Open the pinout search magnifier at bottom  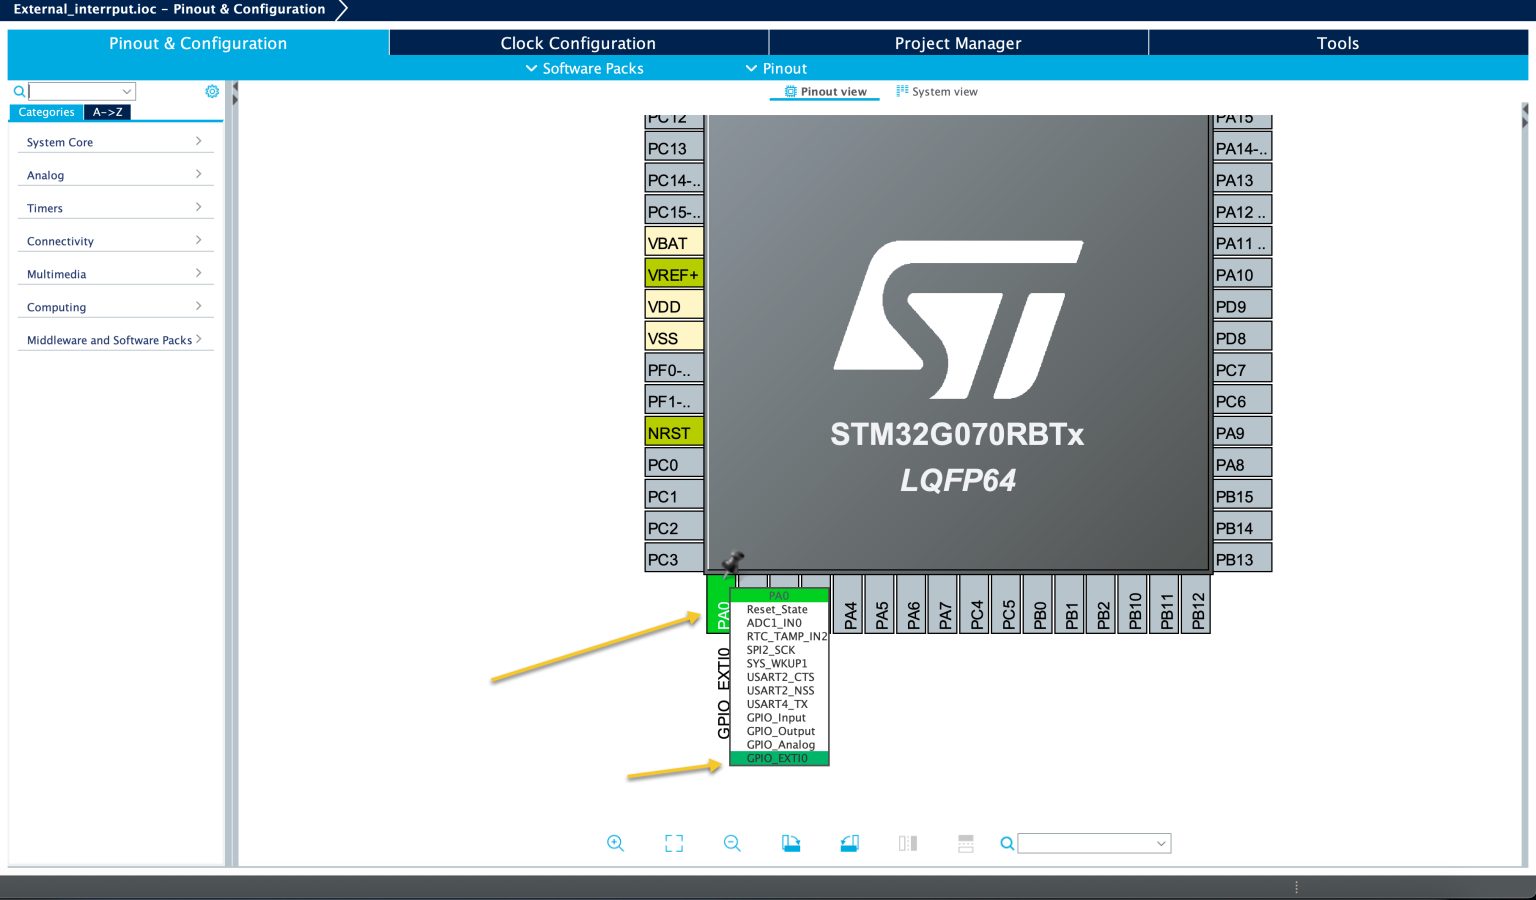[x=1007, y=843]
